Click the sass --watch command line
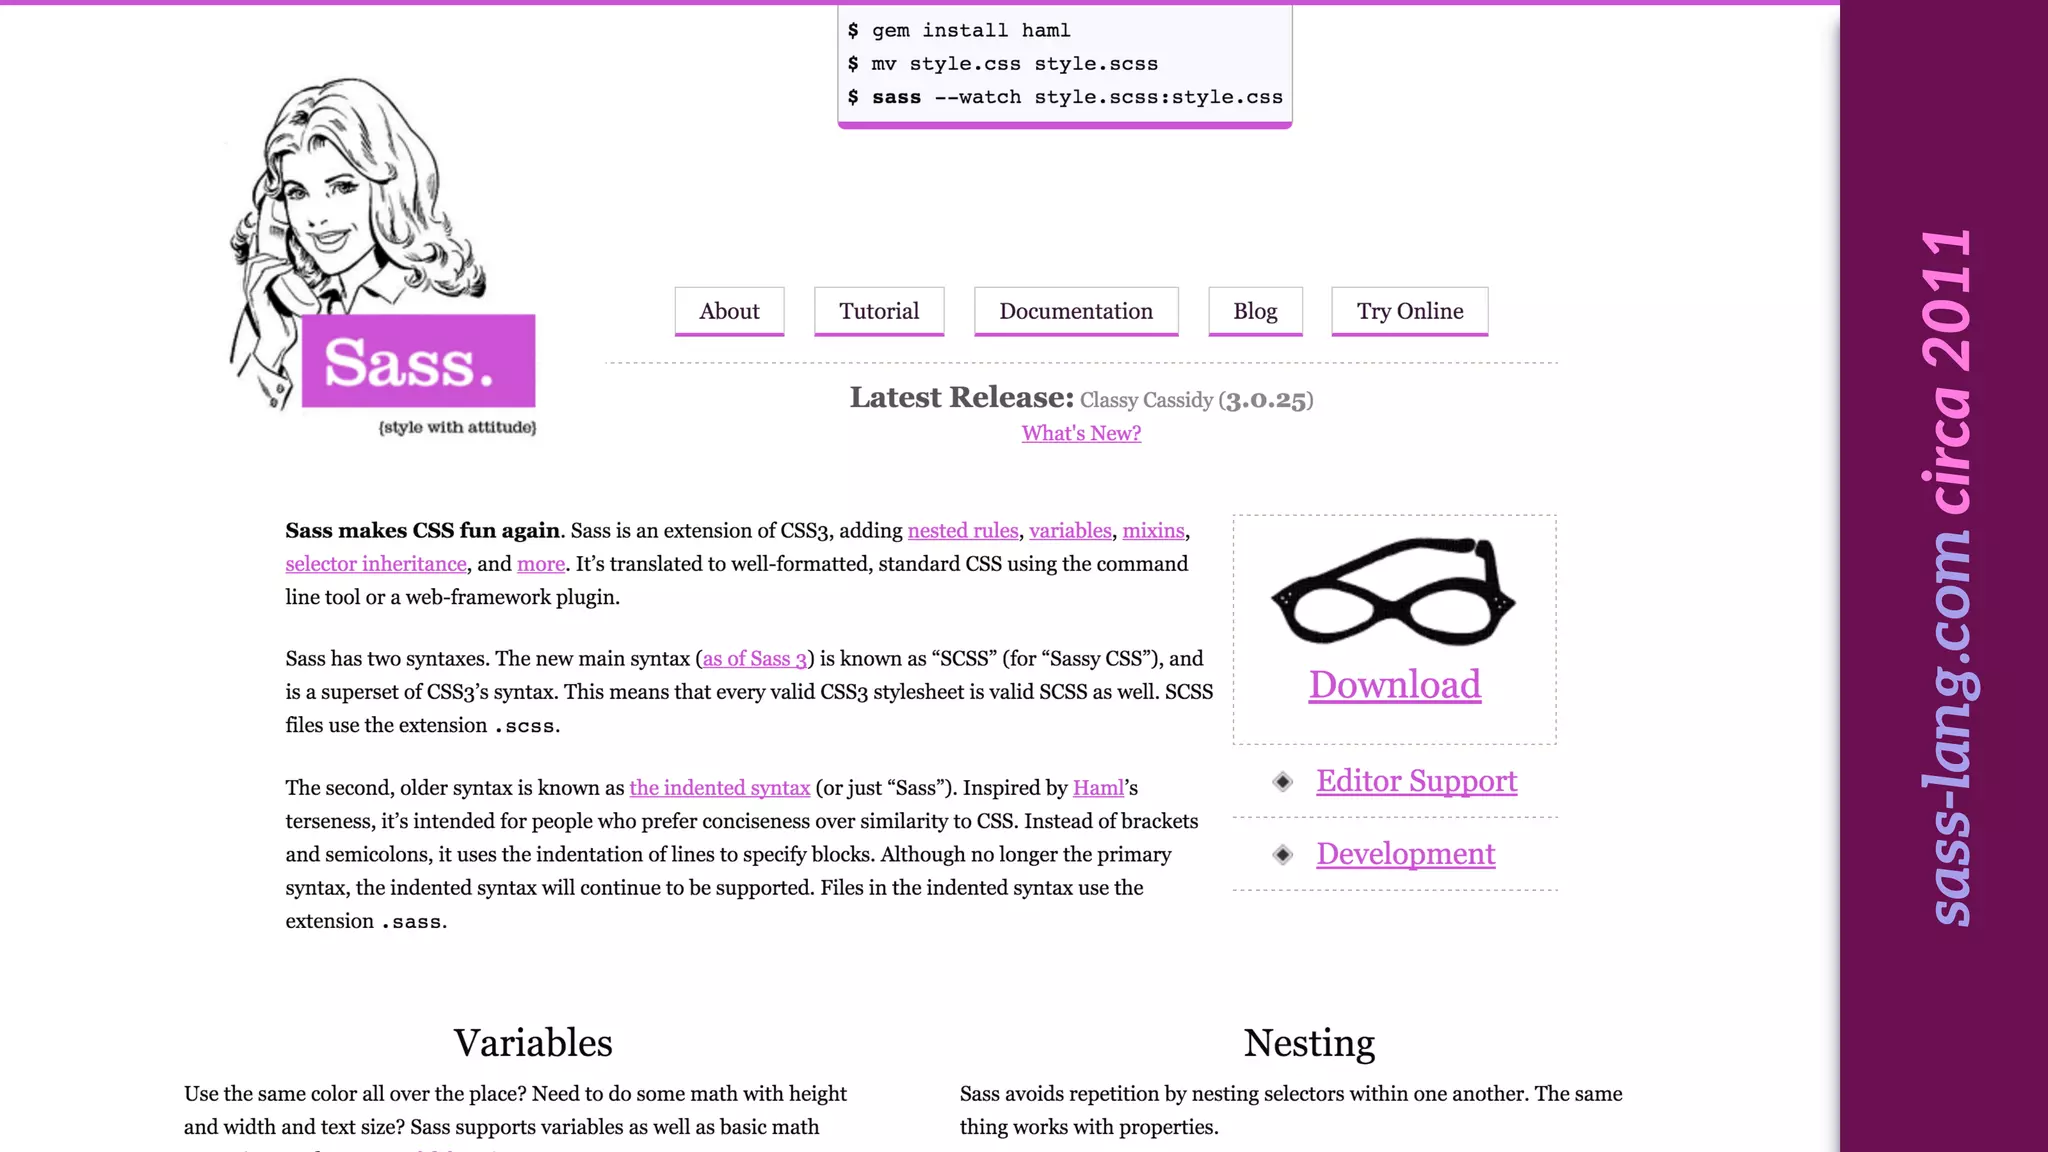 tap(1065, 97)
